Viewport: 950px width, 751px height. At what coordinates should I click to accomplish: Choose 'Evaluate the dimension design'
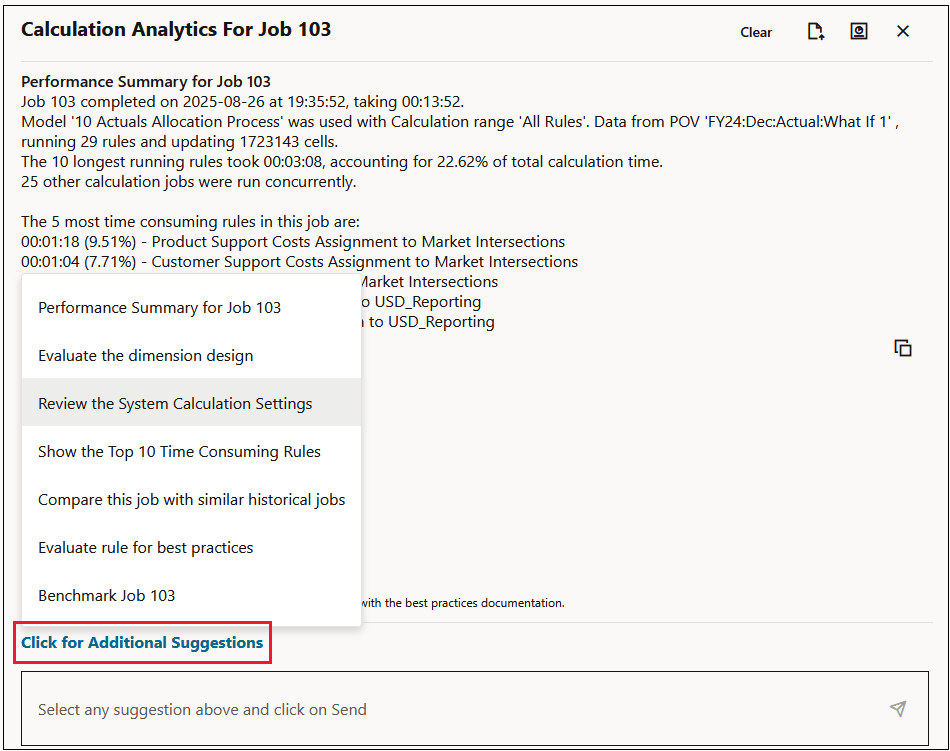(145, 355)
